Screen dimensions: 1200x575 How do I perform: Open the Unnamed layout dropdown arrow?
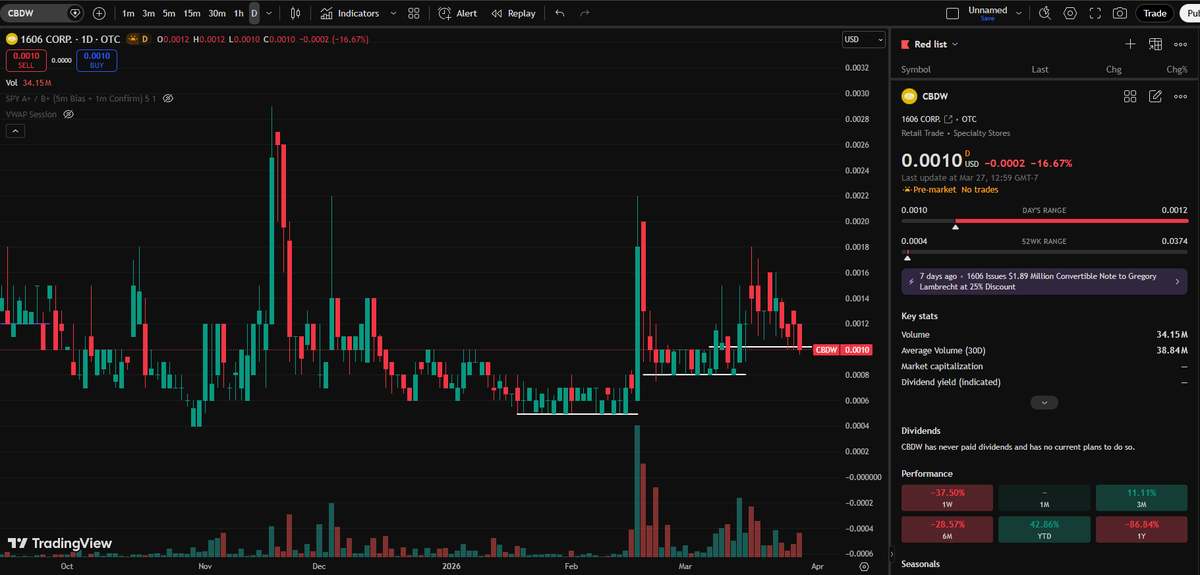click(1019, 13)
